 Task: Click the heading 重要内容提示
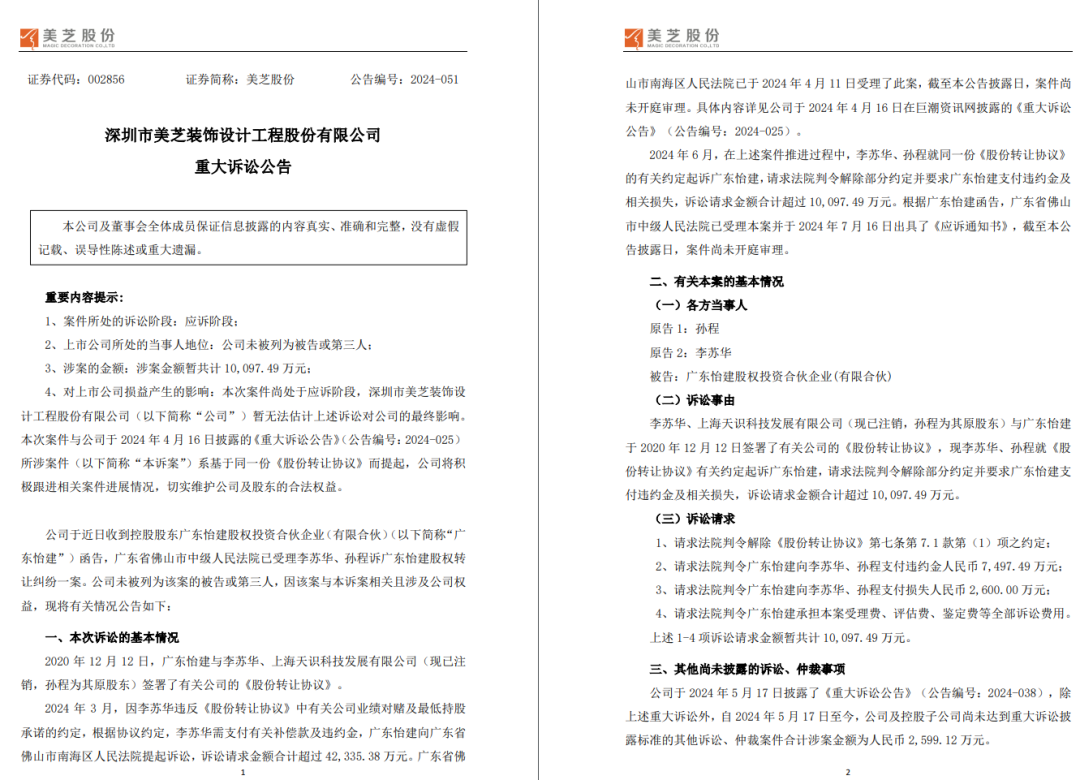coord(84,298)
